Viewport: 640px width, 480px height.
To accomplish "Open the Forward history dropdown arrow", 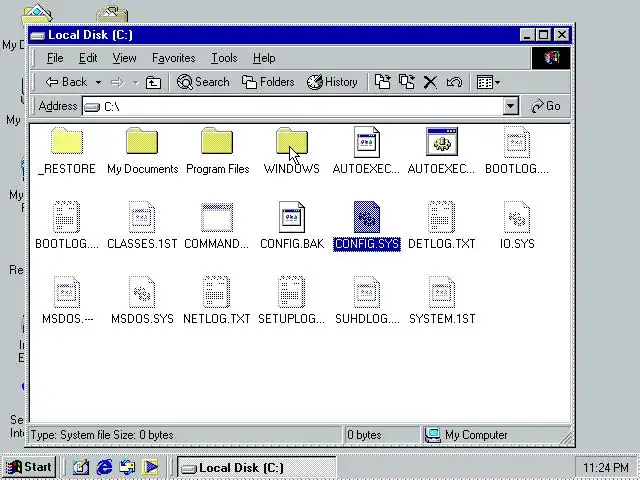I will (x=135, y=83).
